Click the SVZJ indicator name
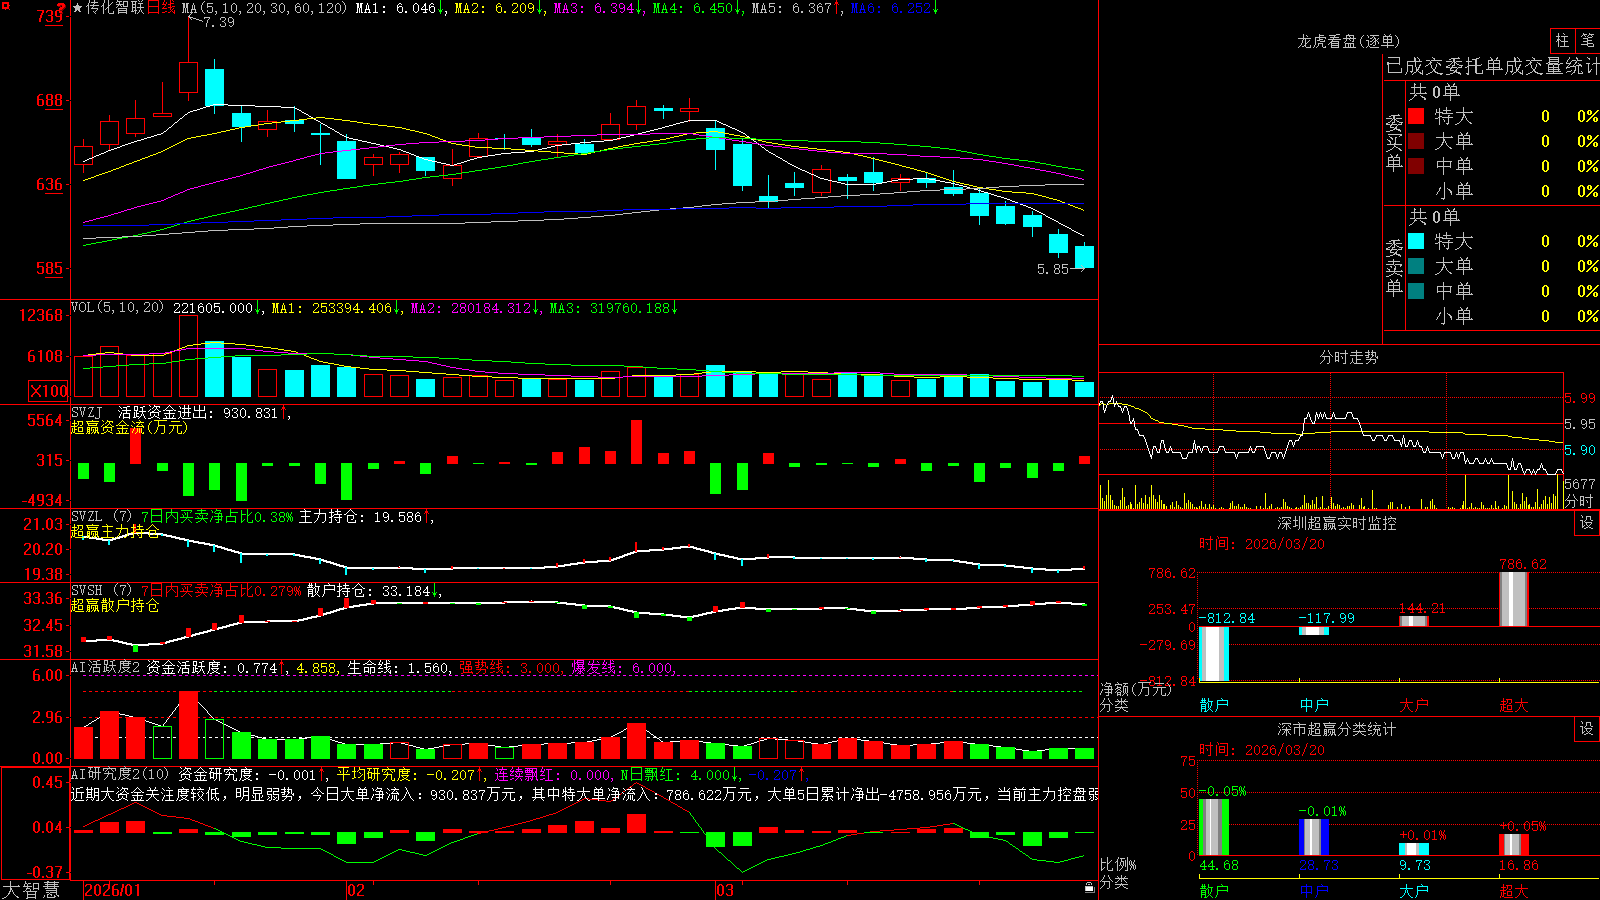 point(87,412)
